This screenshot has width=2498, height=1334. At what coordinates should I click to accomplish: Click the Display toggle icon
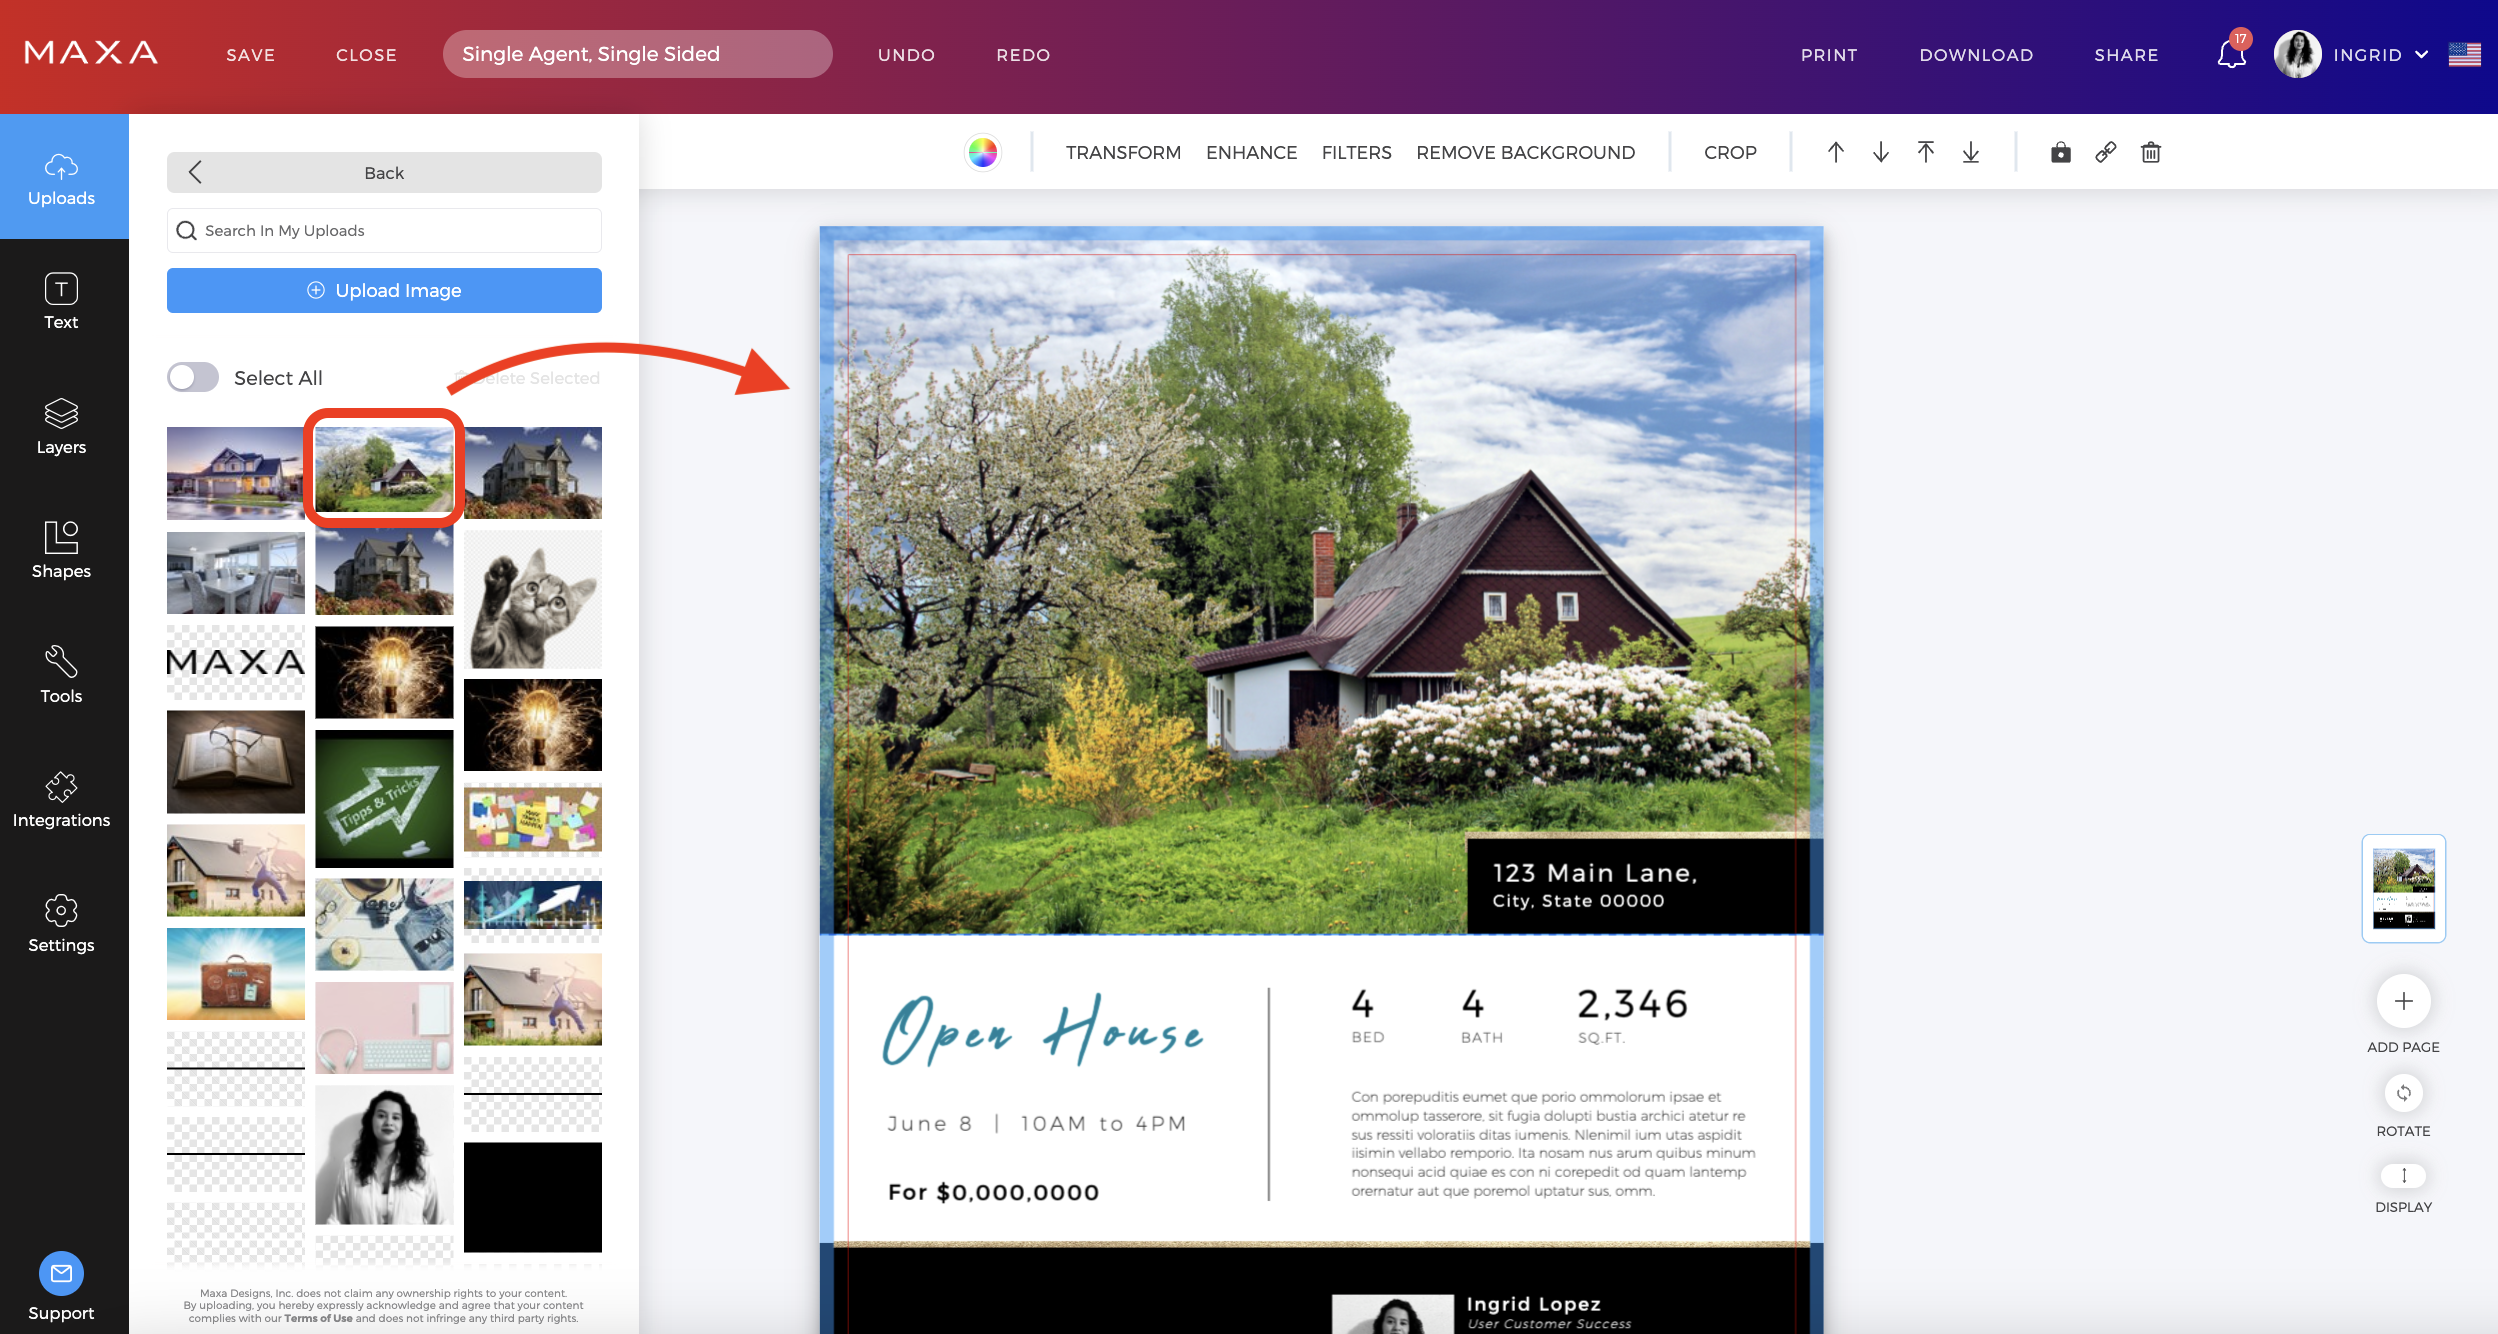coord(2404,1175)
